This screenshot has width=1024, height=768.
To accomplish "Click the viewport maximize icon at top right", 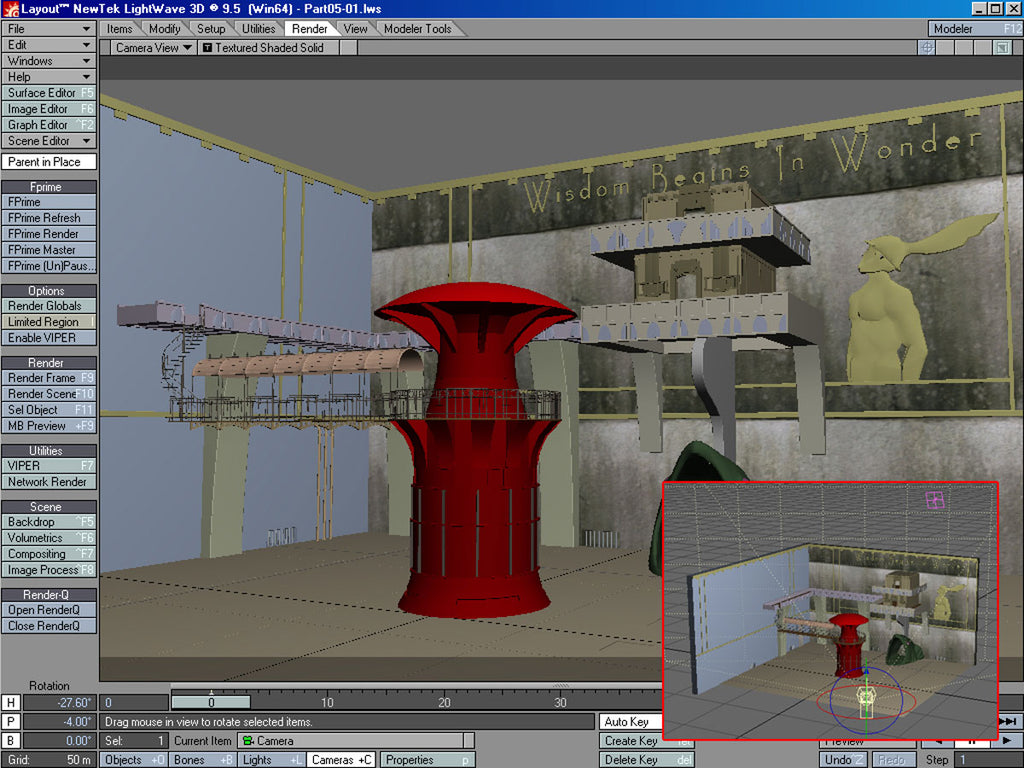I will tap(1002, 47).
